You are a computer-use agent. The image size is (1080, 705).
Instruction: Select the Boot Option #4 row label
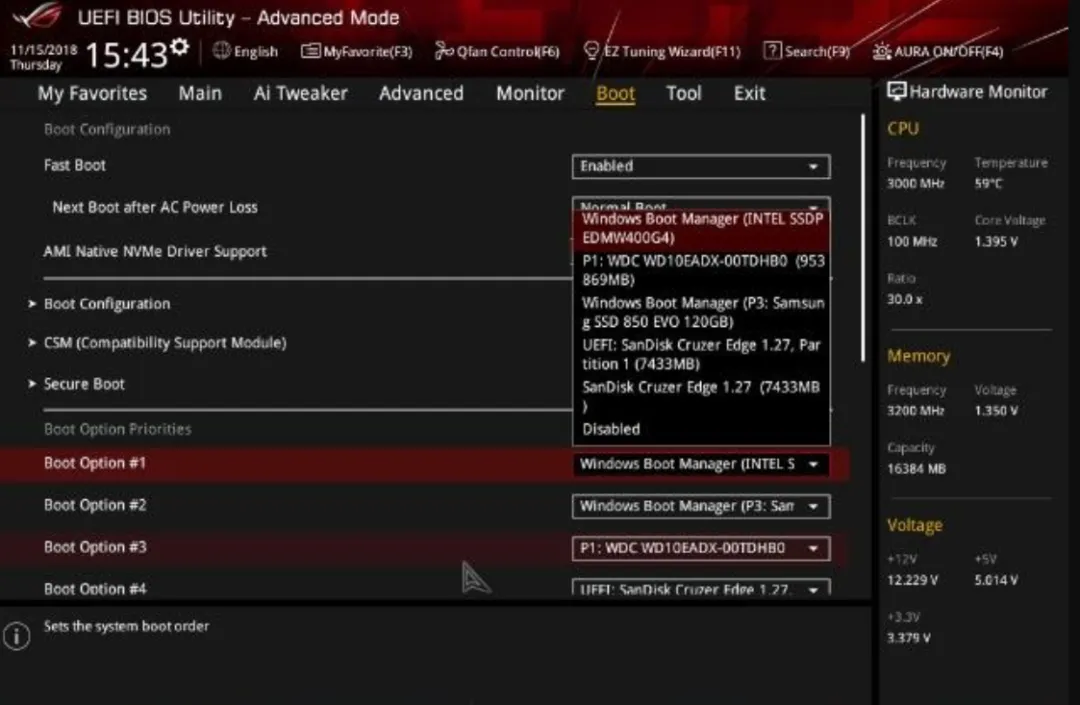click(x=95, y=589)
